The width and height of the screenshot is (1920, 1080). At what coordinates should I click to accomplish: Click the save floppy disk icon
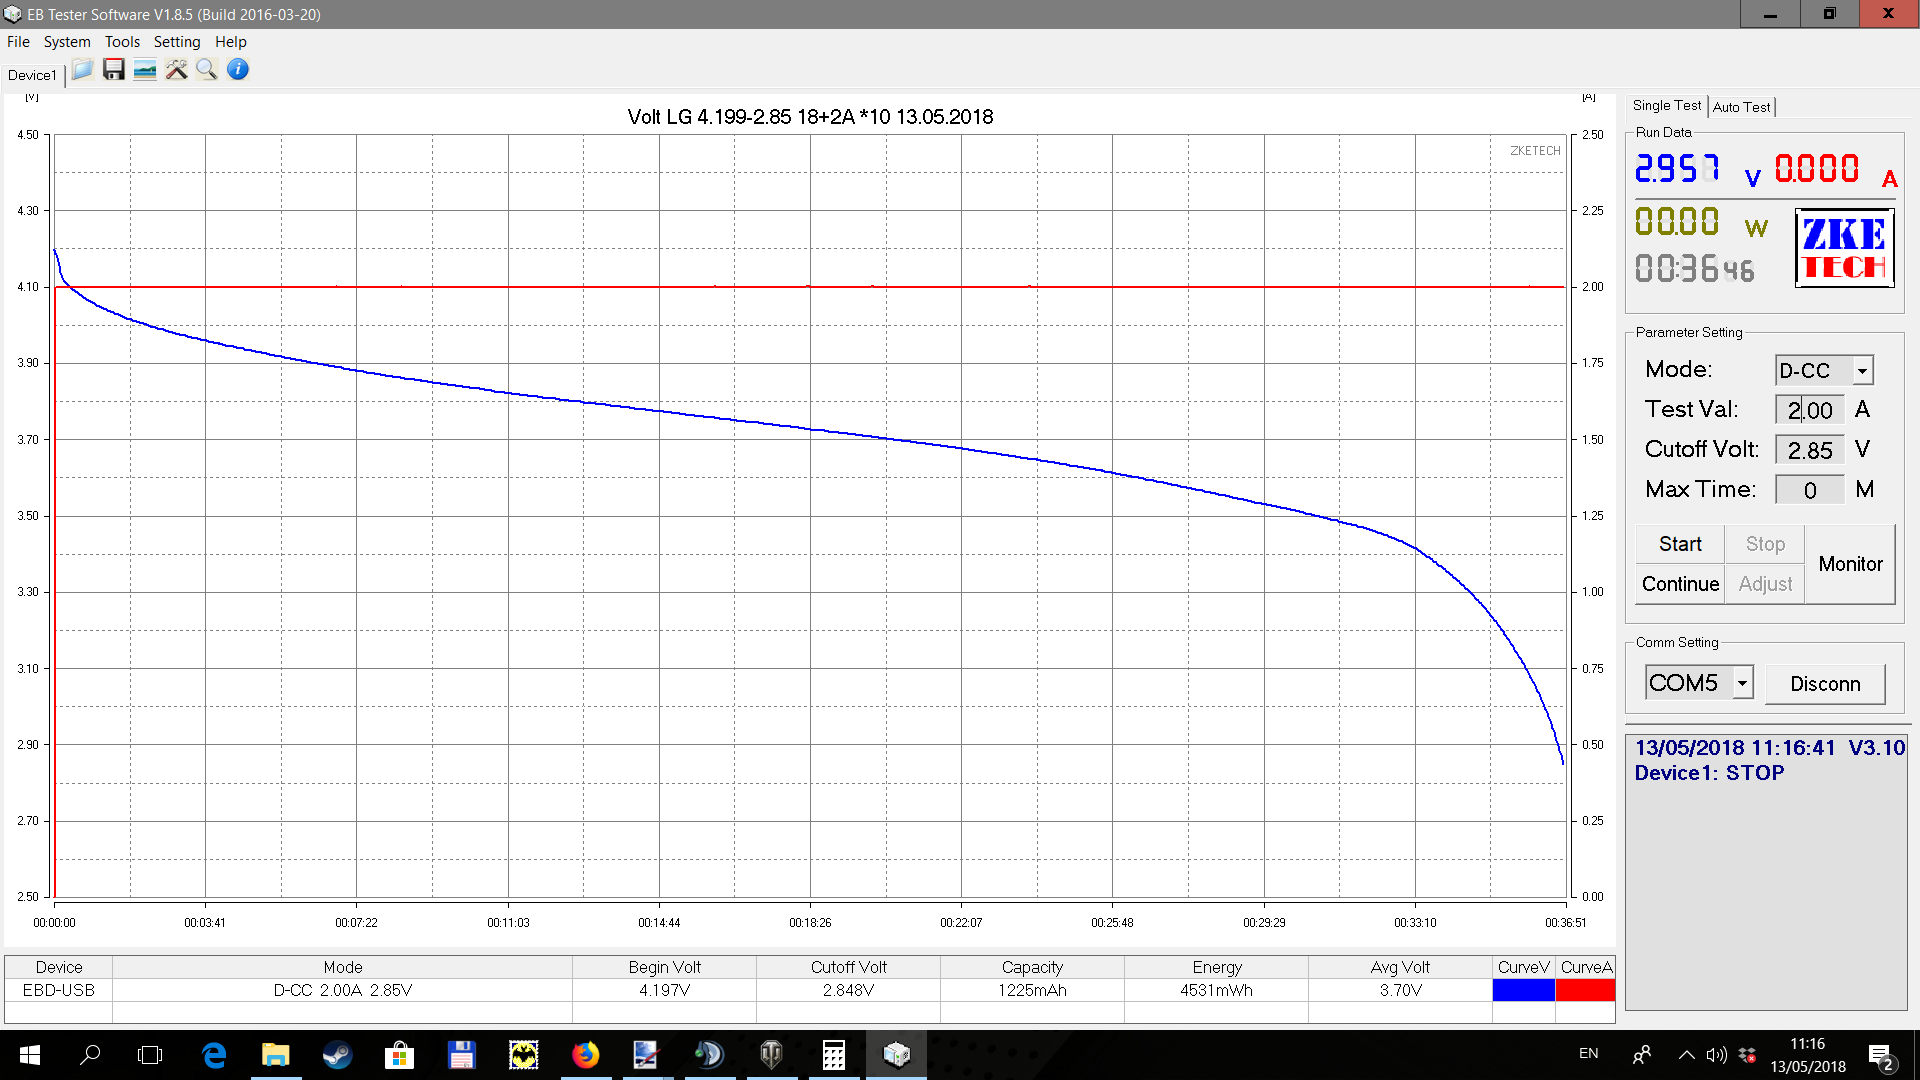click(x=114, y=70)
